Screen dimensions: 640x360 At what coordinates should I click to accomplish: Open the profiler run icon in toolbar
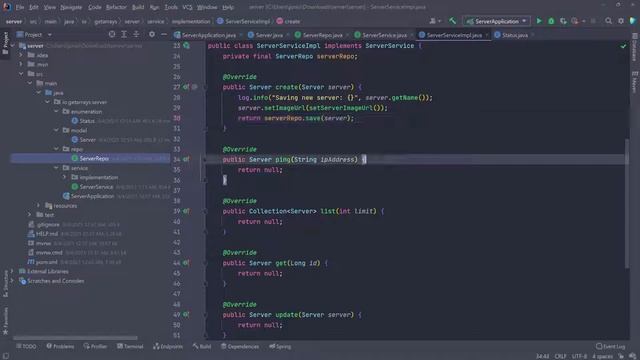tap(575, 21)
